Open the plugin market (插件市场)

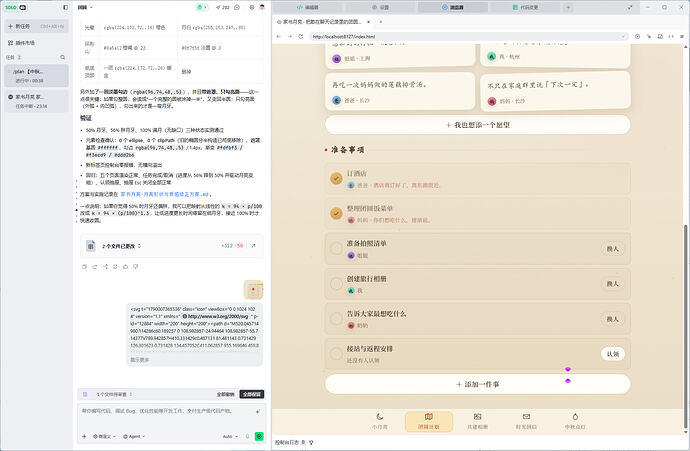[x=21, y=43]
